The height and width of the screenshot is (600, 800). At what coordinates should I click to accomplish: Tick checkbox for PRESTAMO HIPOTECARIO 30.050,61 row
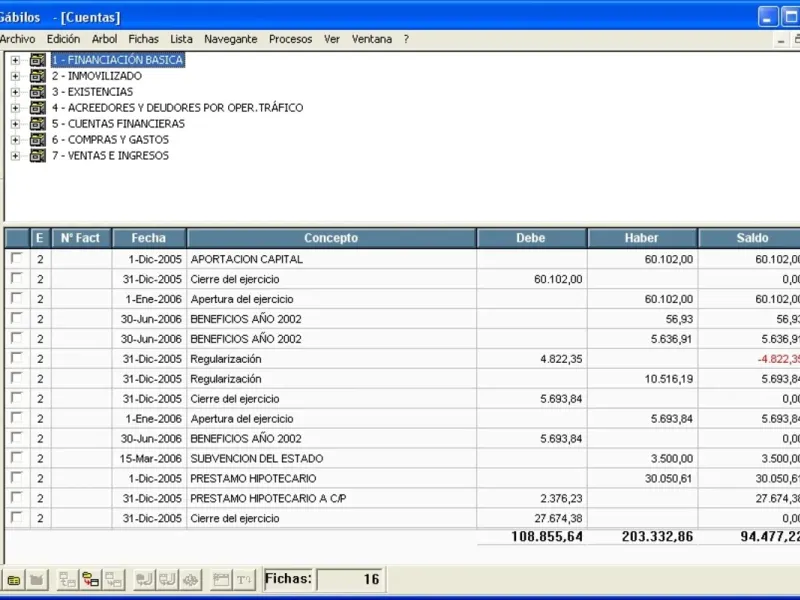(x=17, y=477)
